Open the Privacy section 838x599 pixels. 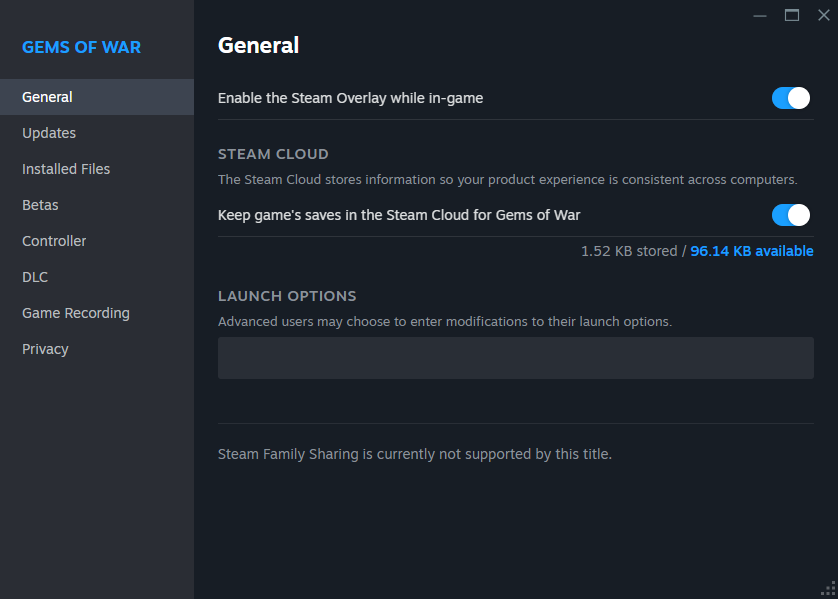click(97, 349)
